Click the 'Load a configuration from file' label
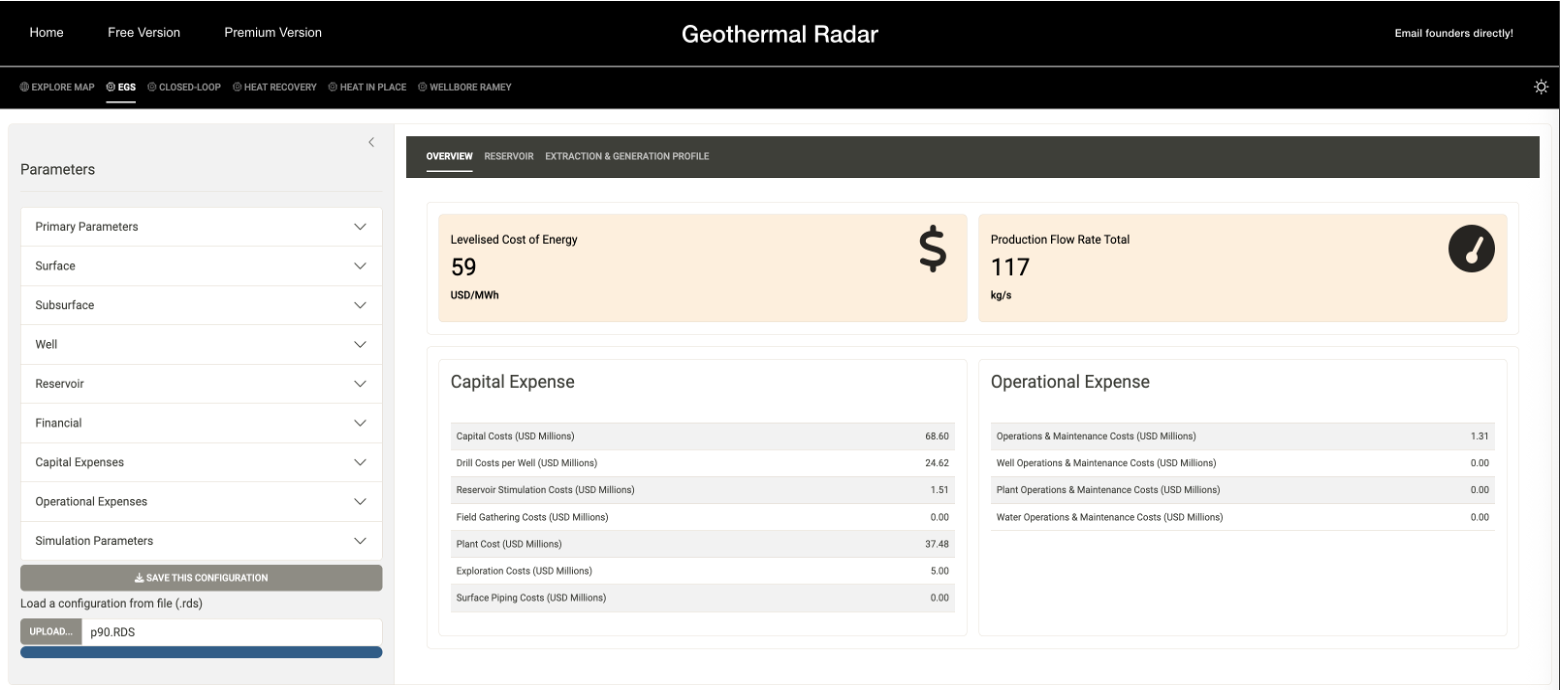This screenshot has height=690, width=1560. [112, 603]
